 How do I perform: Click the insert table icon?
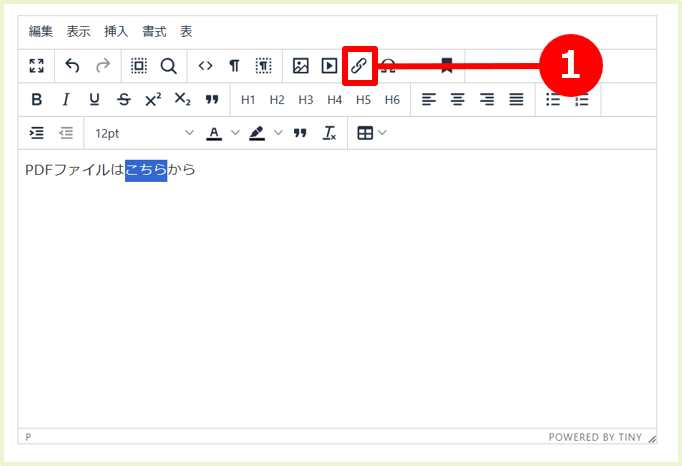coord(365,133)
